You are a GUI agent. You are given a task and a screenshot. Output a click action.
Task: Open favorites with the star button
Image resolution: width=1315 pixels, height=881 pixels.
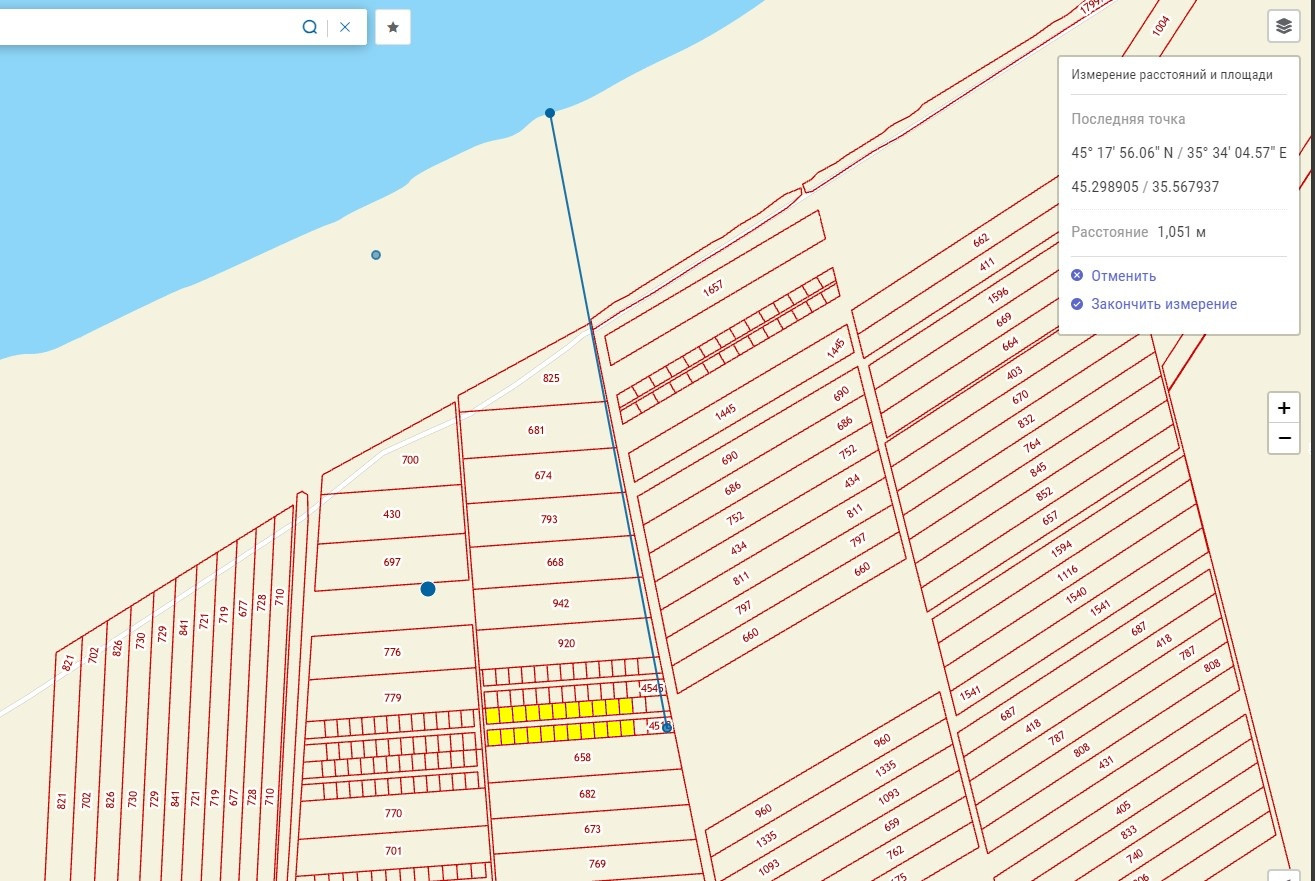tap(393, 27)
